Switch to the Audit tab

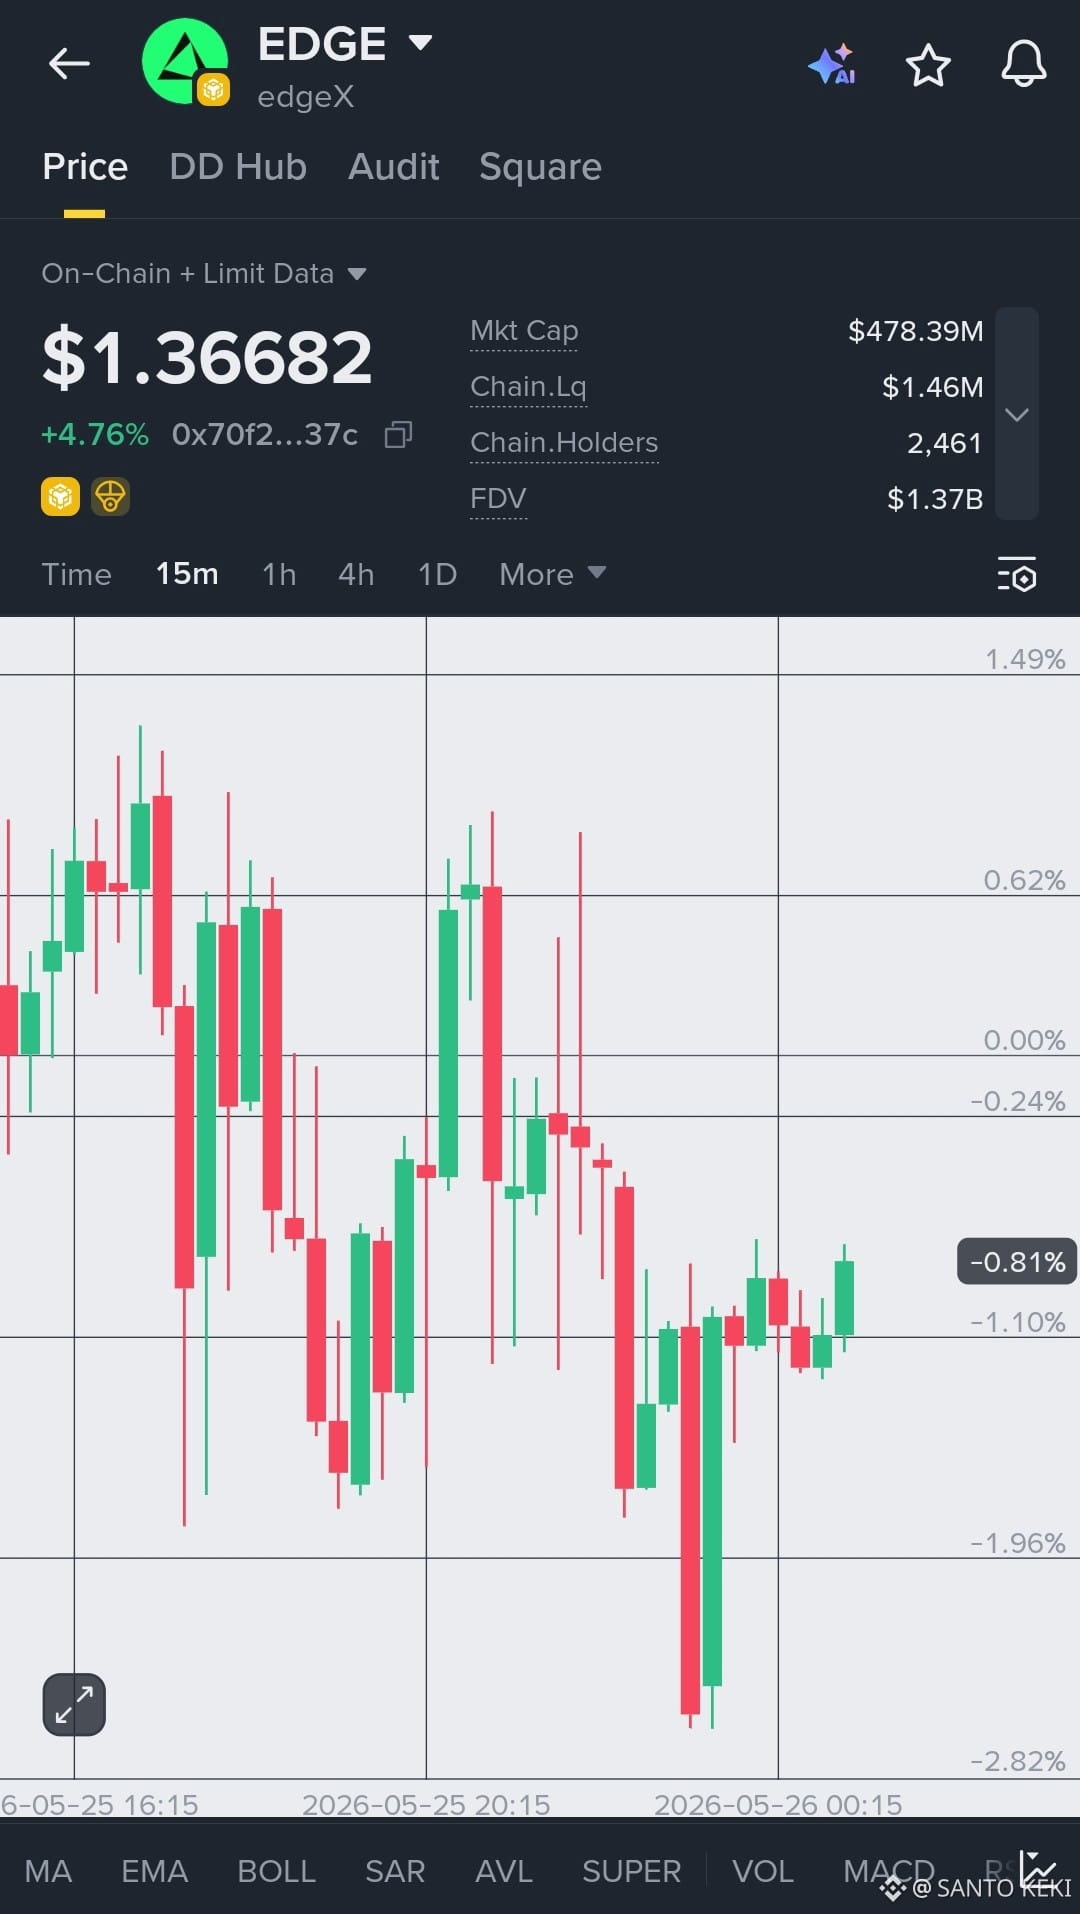click(x=394, y=167)
